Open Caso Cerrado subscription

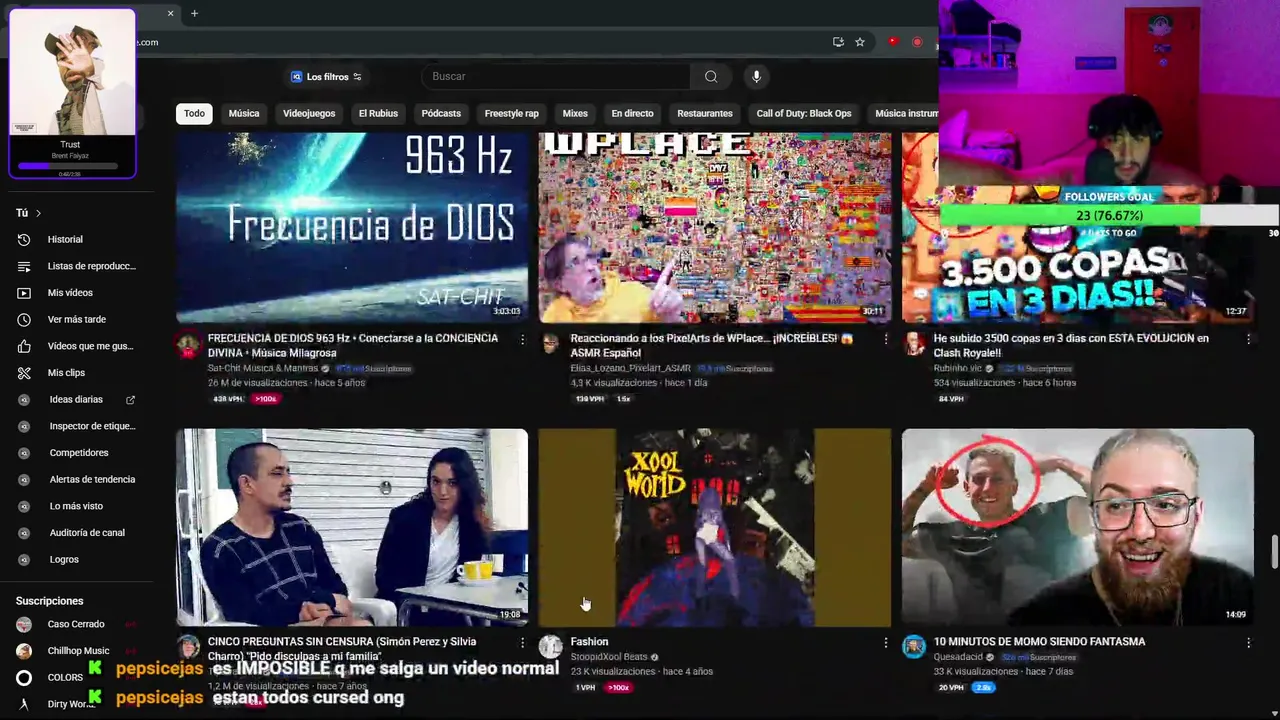[x=75, y=624]
